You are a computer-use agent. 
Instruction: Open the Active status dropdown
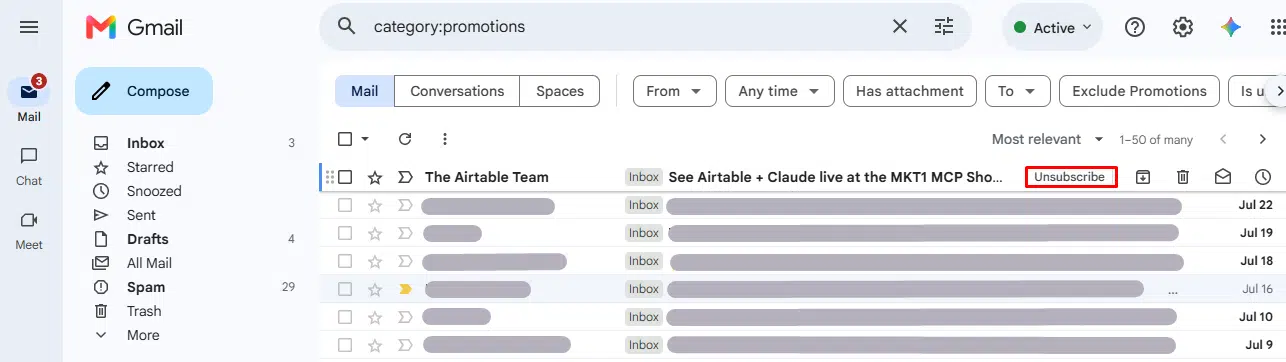(x=1053, y=28)
